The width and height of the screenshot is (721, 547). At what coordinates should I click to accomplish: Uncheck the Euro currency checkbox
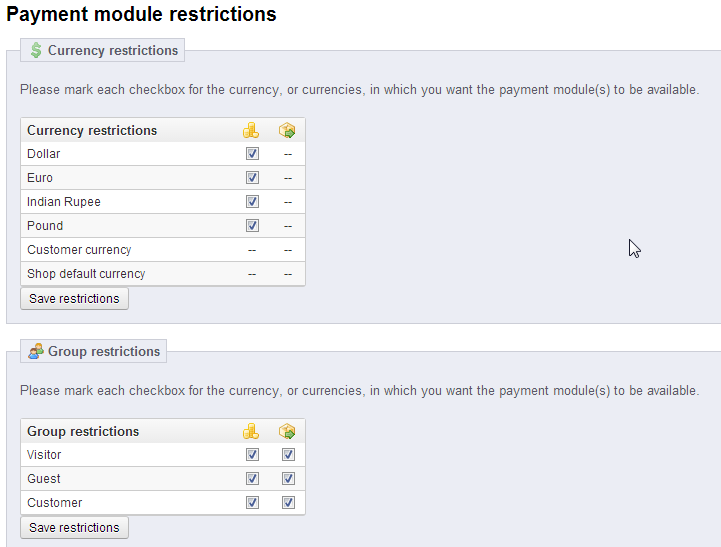click(x=252, y=178)
